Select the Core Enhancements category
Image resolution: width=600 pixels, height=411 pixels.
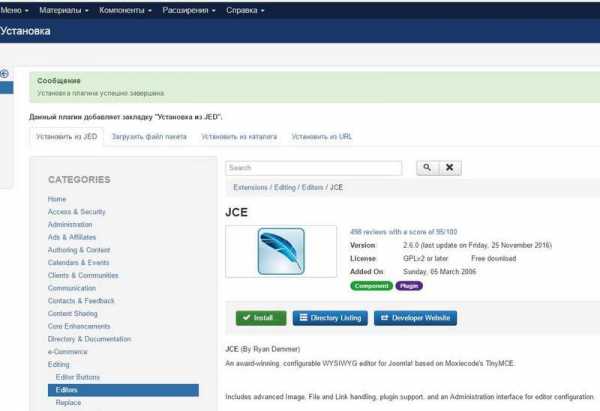pyautogui.click(x=79, y=326)
